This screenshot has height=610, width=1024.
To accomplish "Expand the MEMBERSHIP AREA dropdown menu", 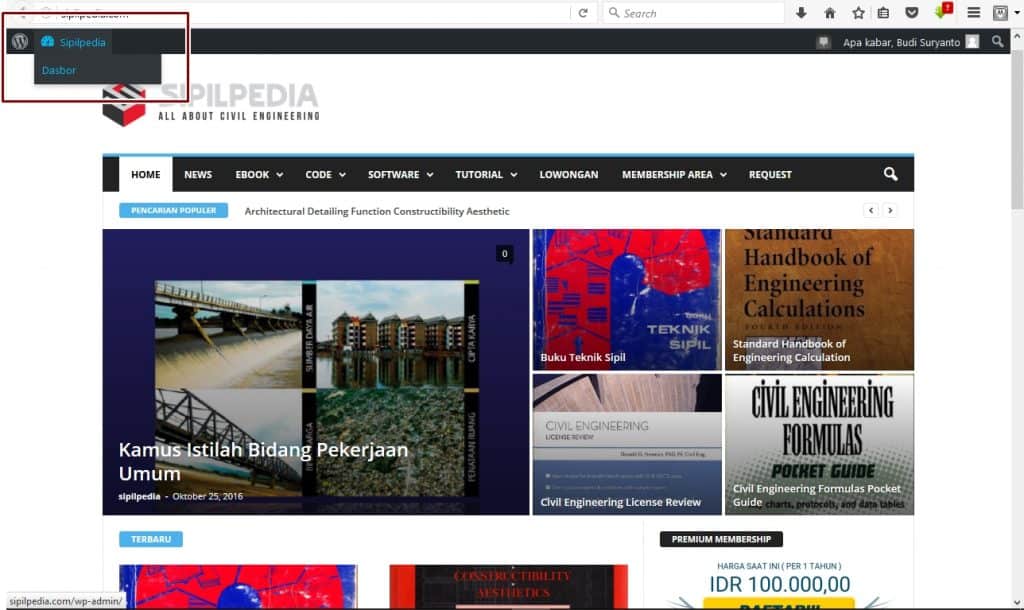I will [673, 174].
